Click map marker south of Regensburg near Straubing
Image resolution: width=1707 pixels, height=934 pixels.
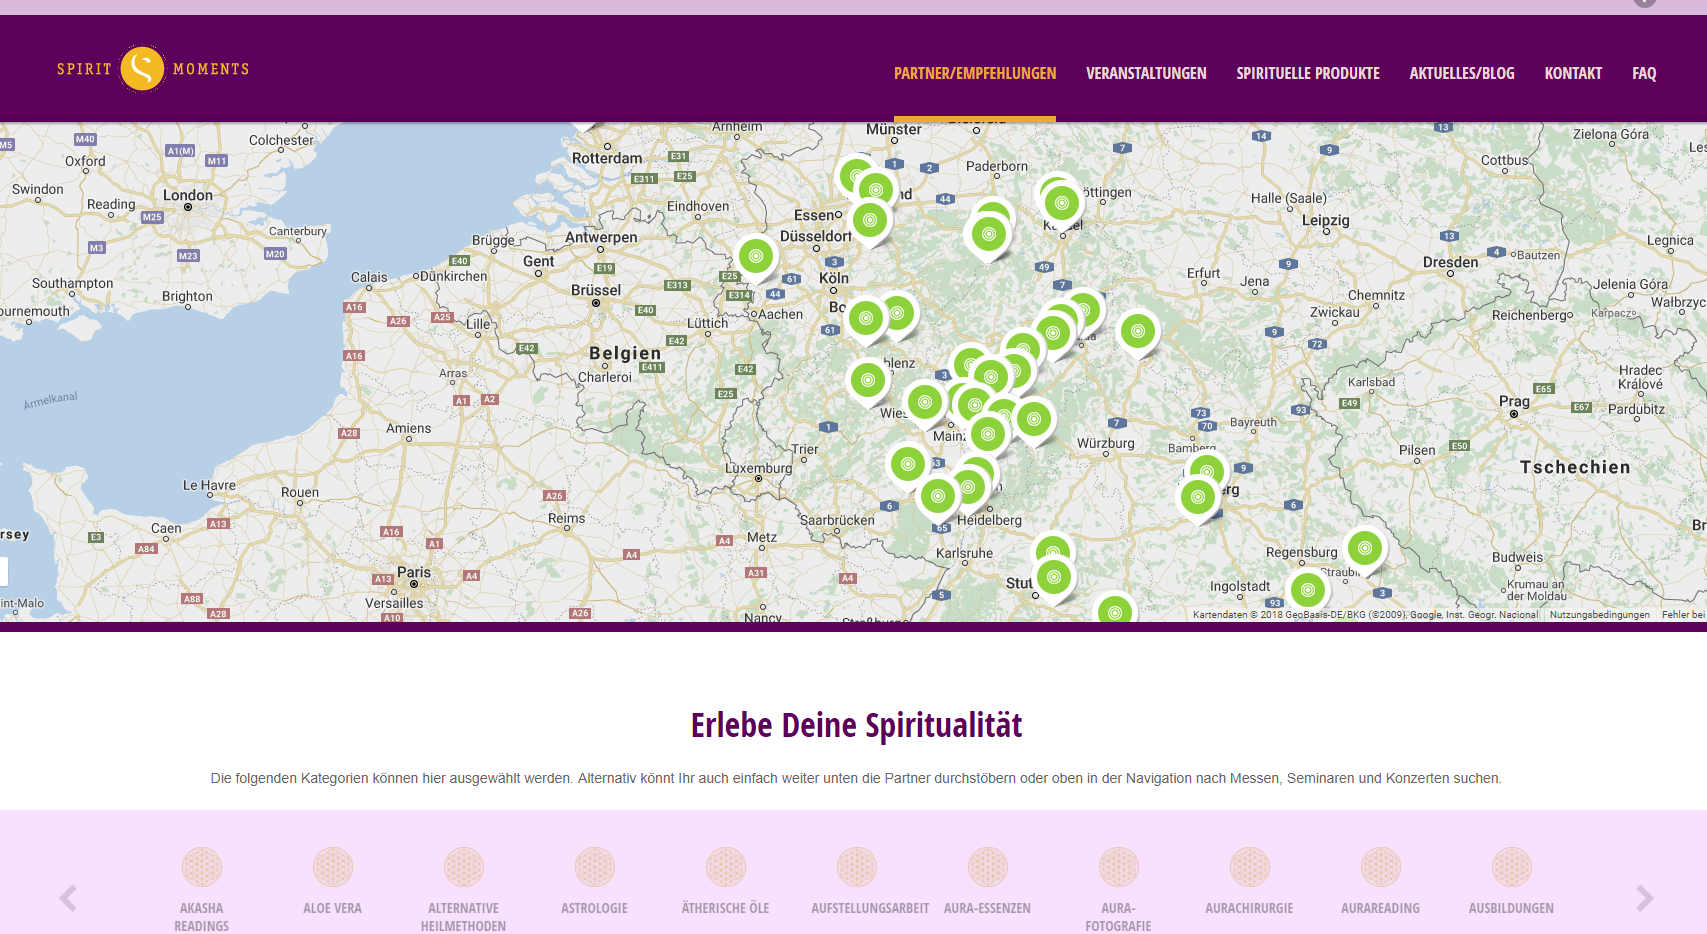click(1308, 590)
